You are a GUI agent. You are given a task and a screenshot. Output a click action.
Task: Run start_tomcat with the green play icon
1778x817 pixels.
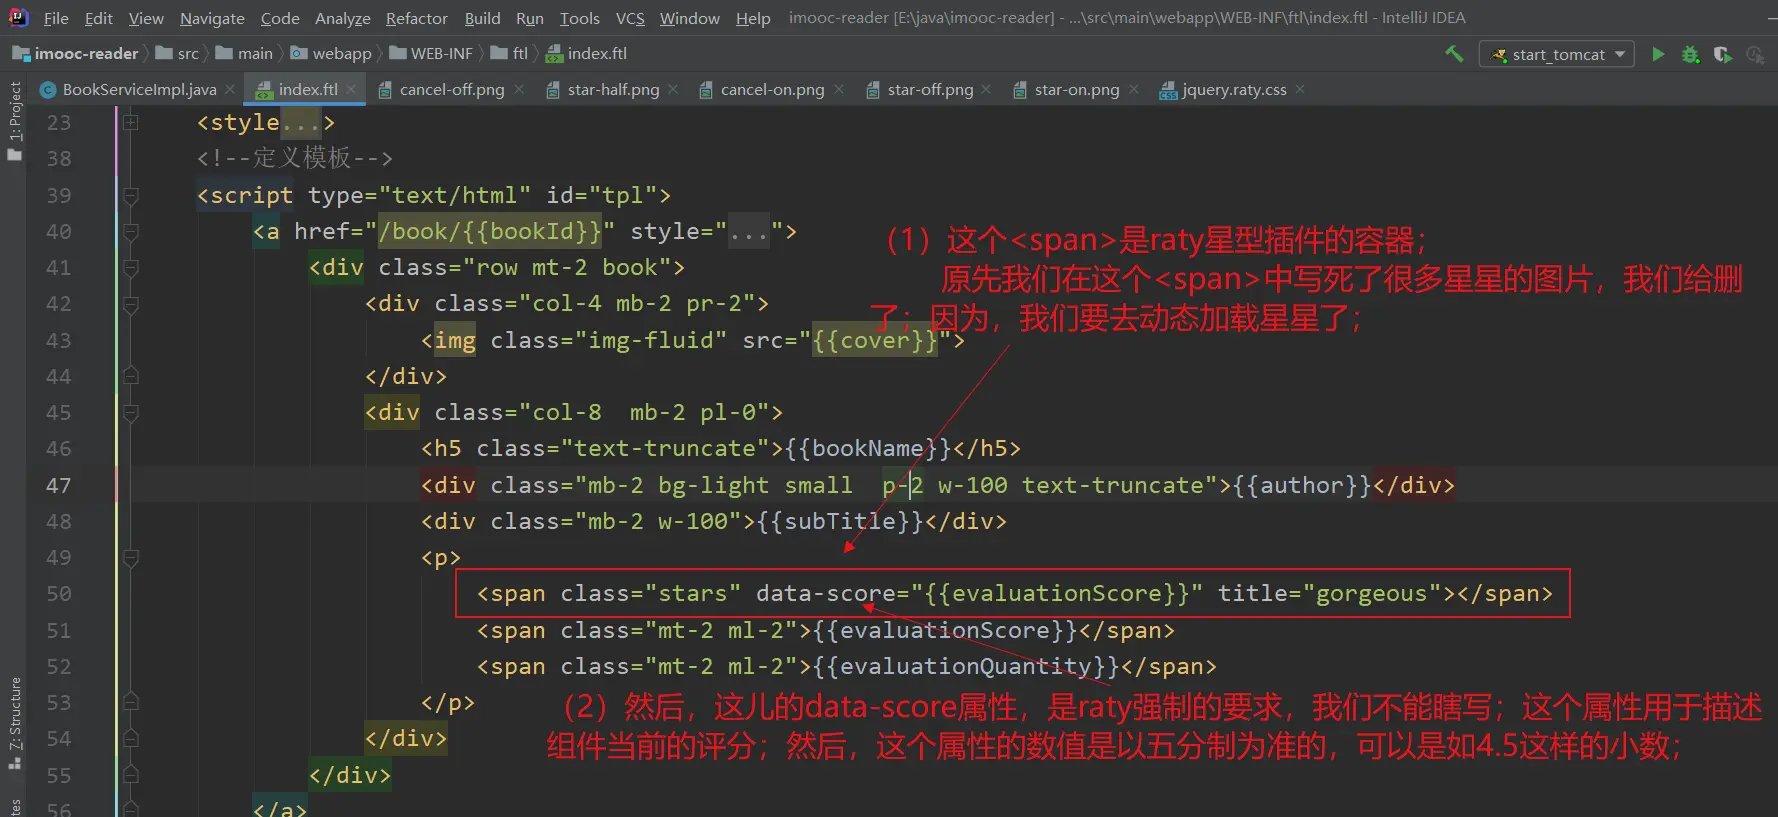click(x=1658, y=54)
